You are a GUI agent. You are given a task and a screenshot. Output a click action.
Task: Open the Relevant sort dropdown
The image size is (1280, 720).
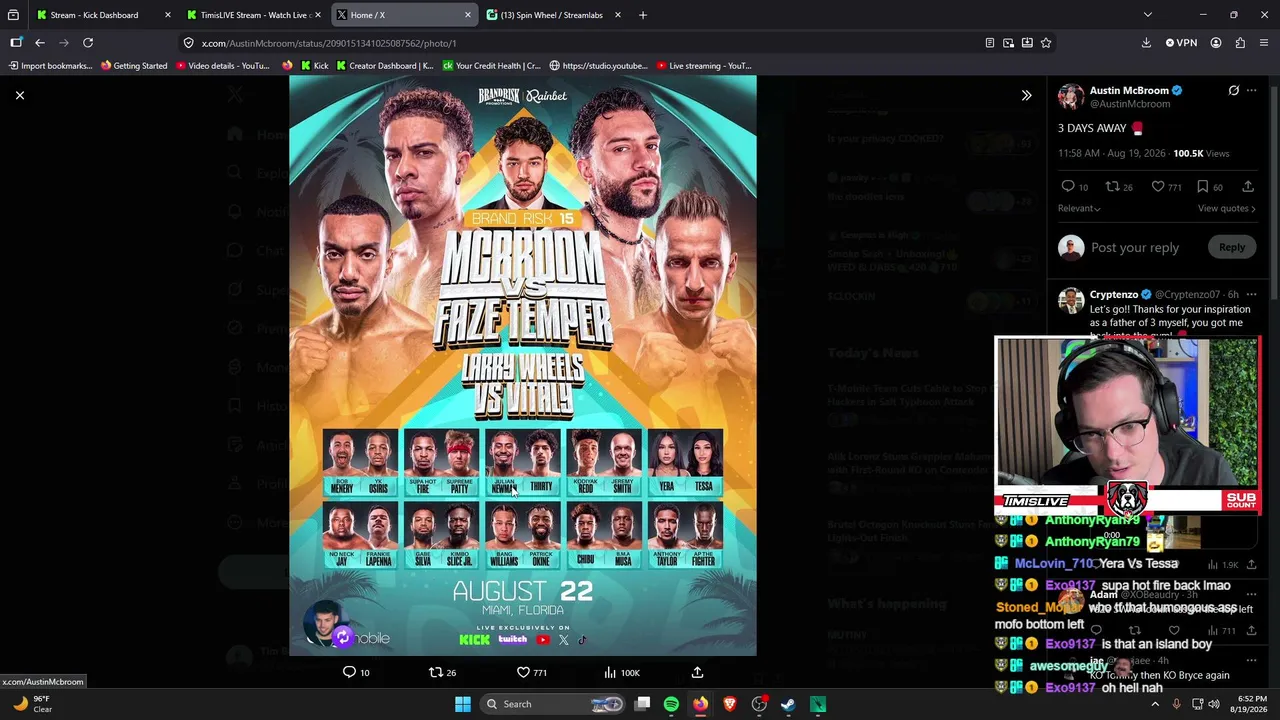[x=1079, y=208]
